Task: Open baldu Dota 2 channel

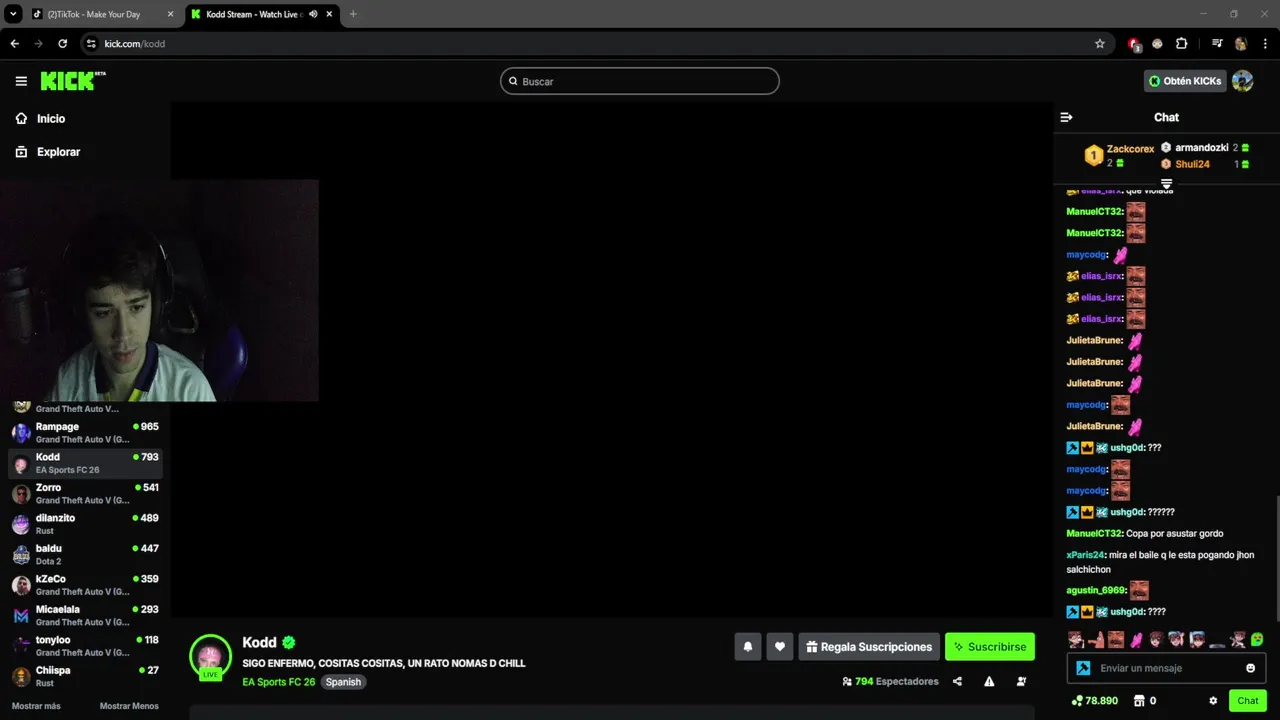Action: tap(85, 554)
